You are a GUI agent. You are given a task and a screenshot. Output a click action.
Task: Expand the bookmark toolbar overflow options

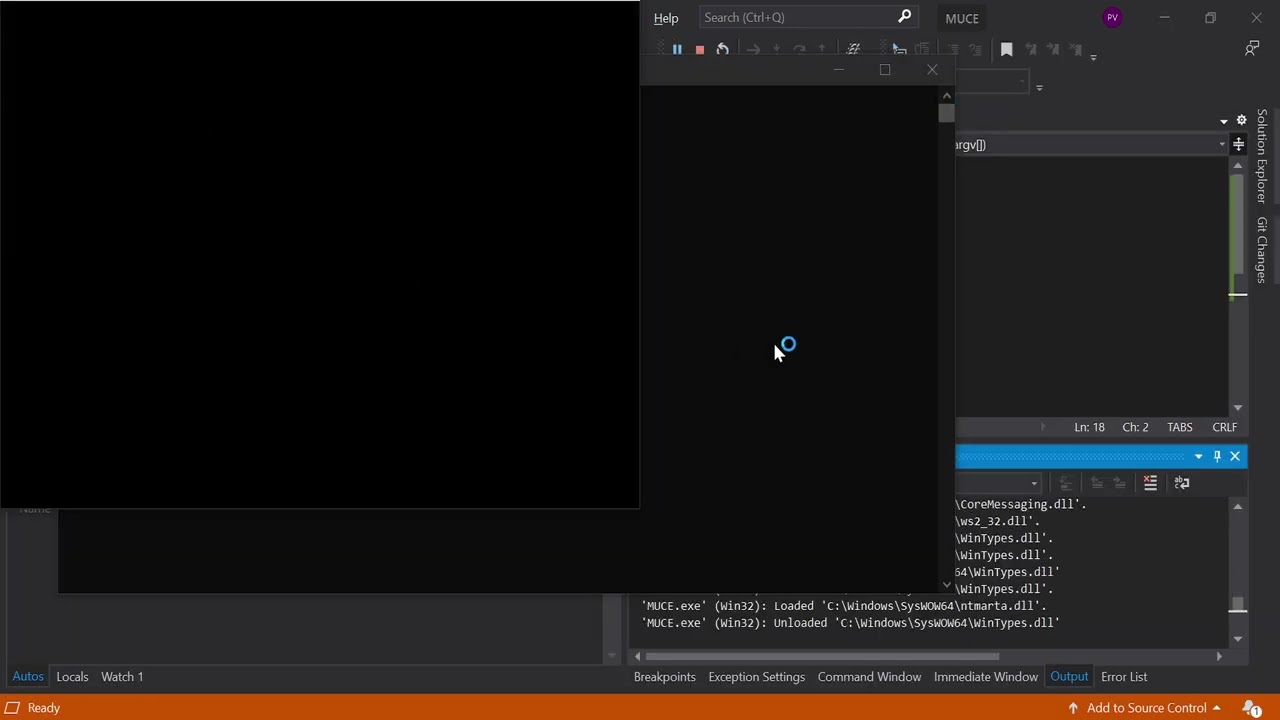coord(1093,57)
